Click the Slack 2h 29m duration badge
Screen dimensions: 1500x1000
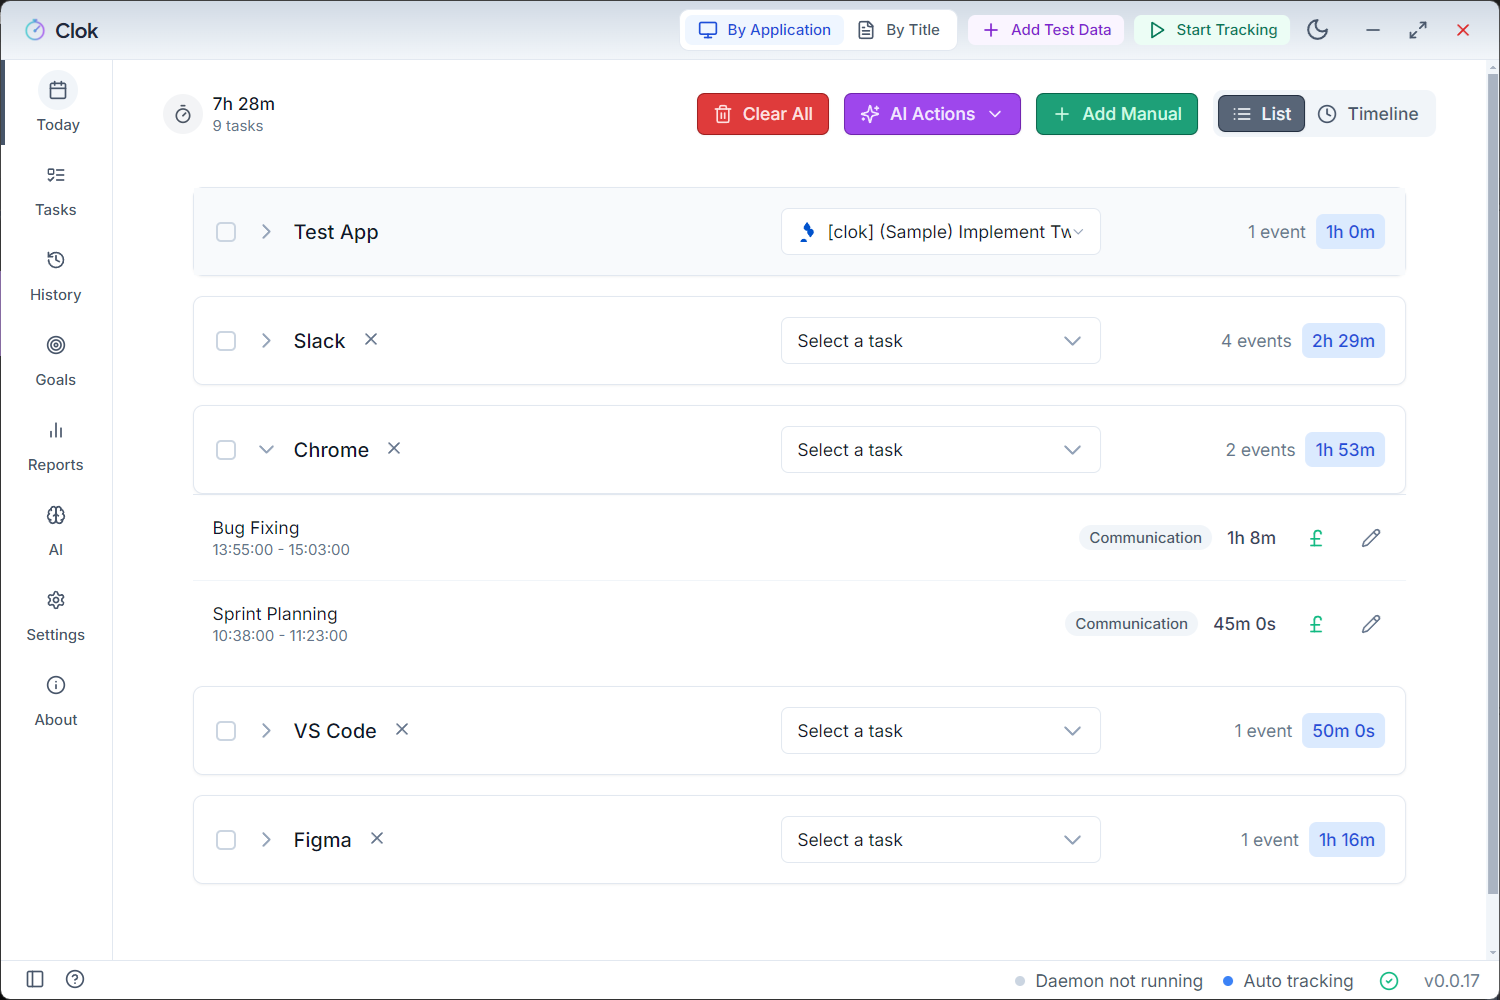pos(1343,341)
